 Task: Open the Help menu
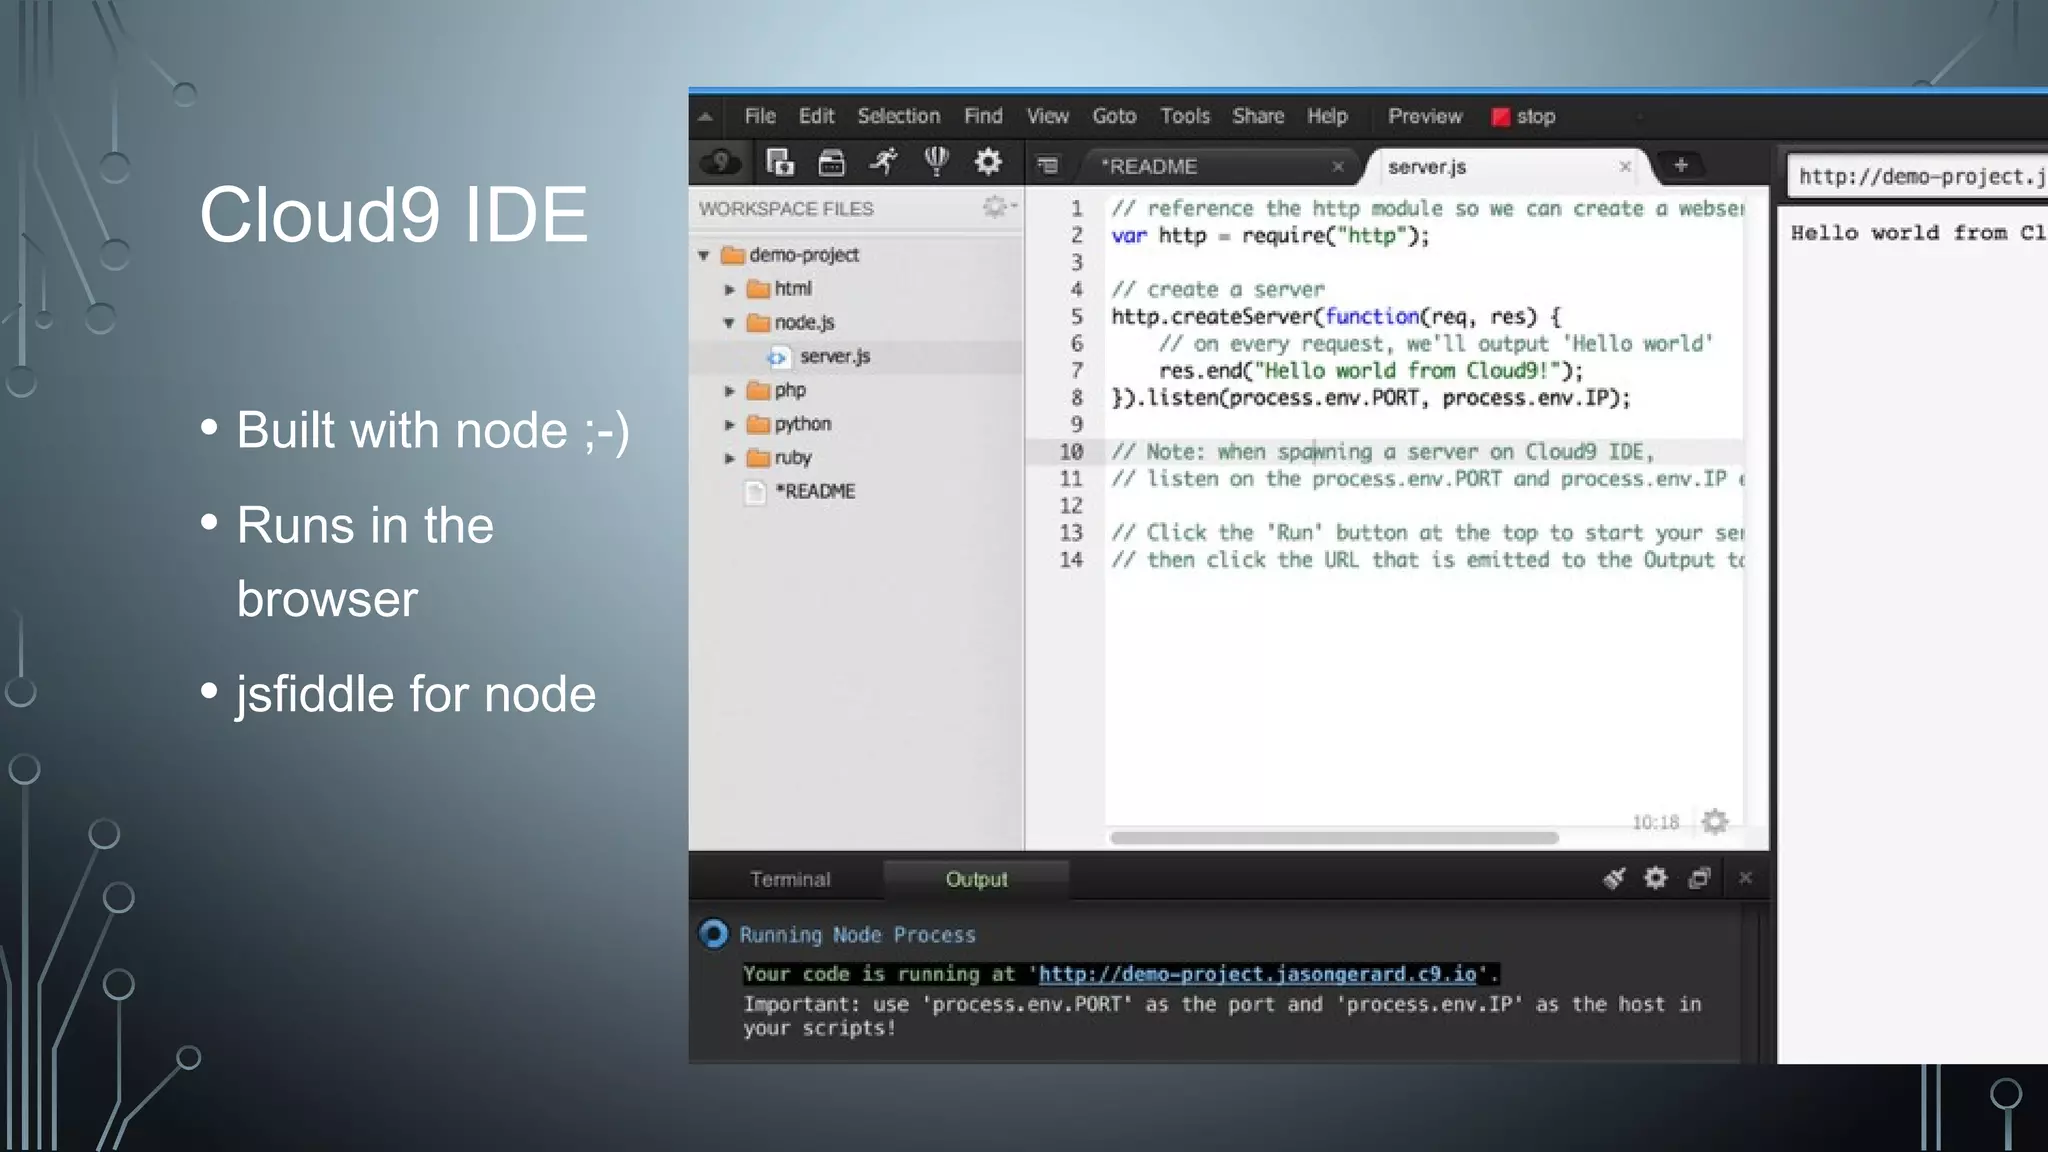1327,116
